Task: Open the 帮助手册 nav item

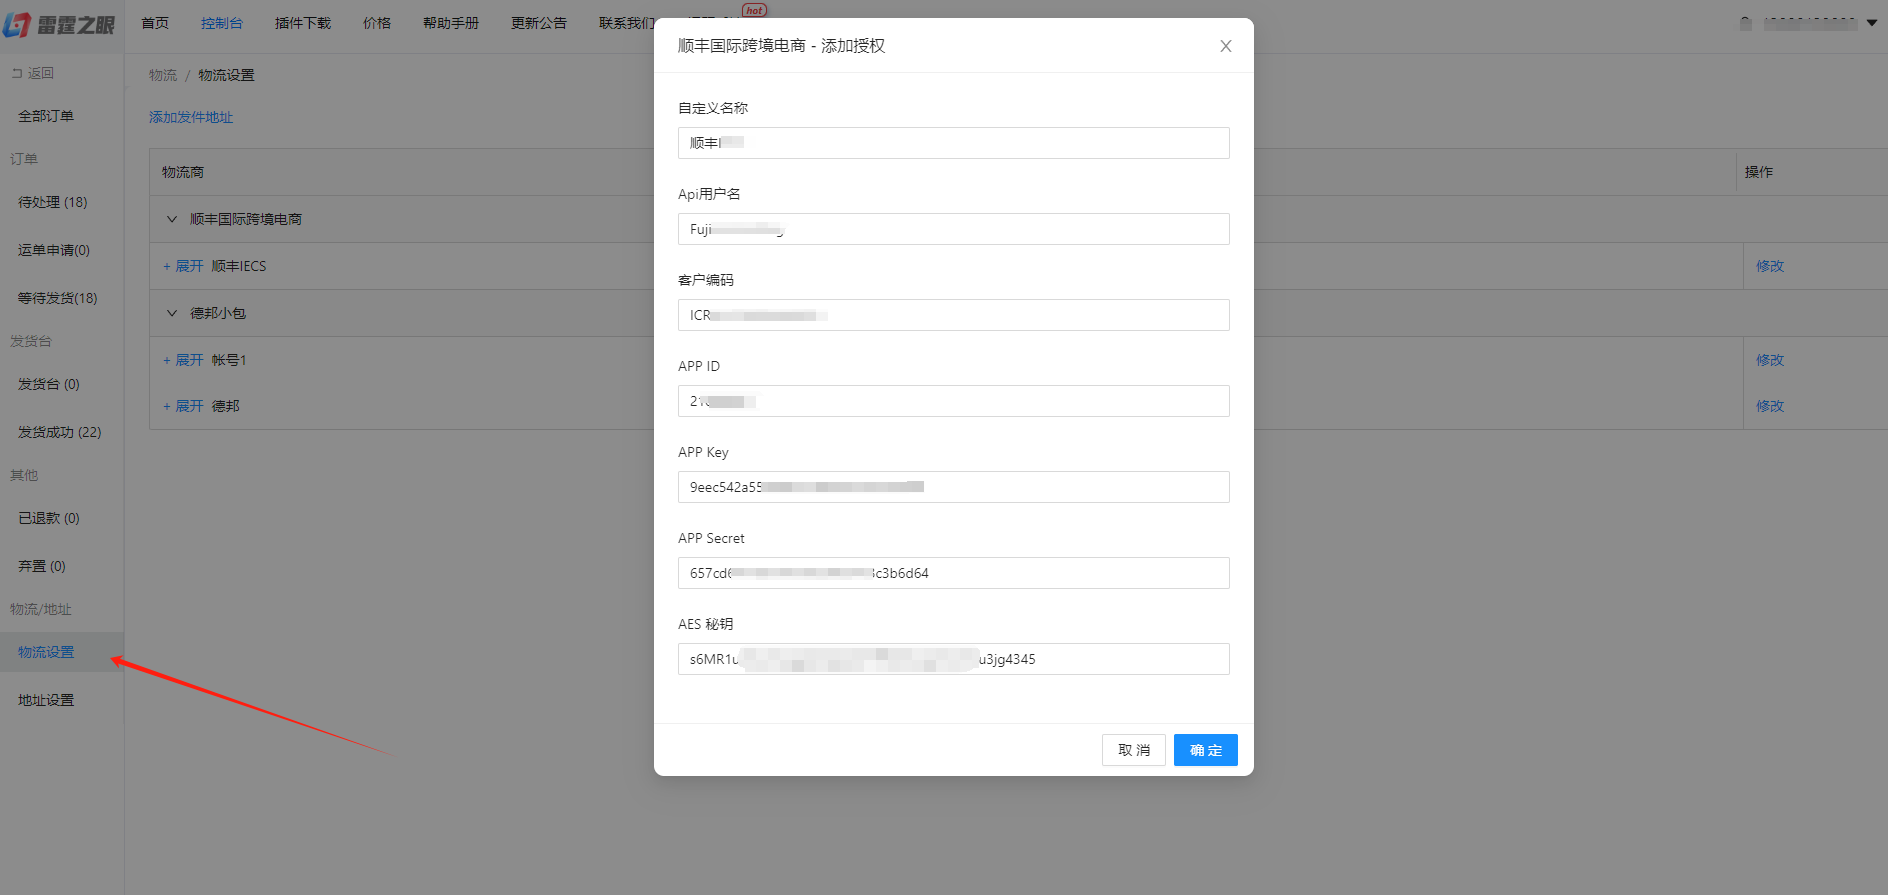Action: tap(451, 23)
